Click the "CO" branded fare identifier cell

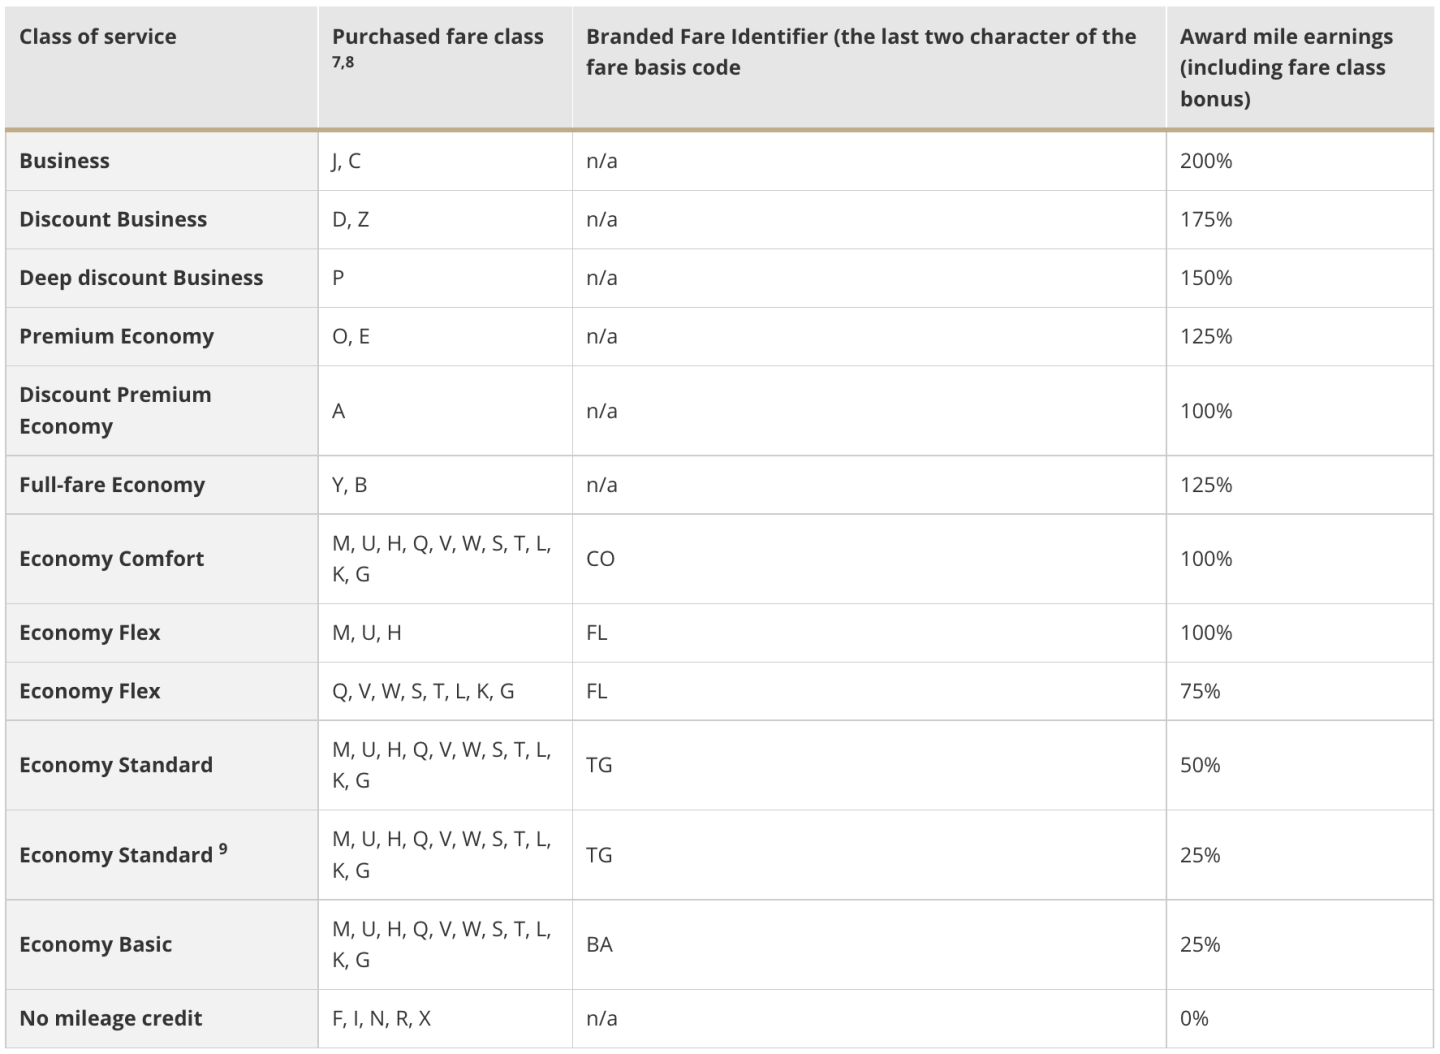[x=600, y=559]
